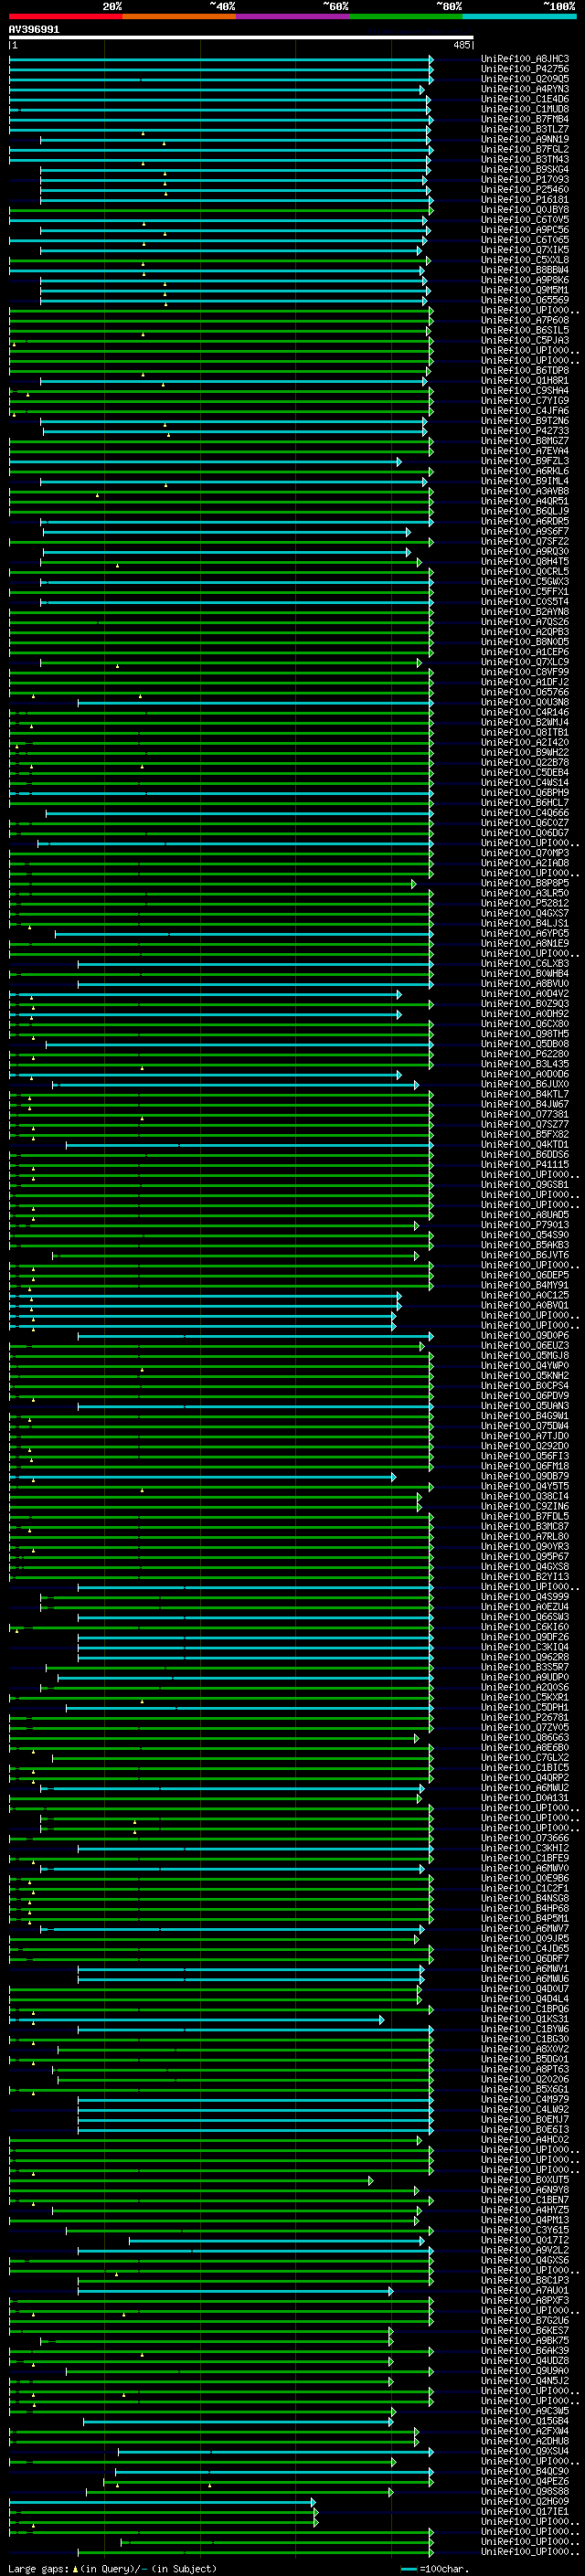Open the UniRef100_P42756 hit link

click(524, 69)
